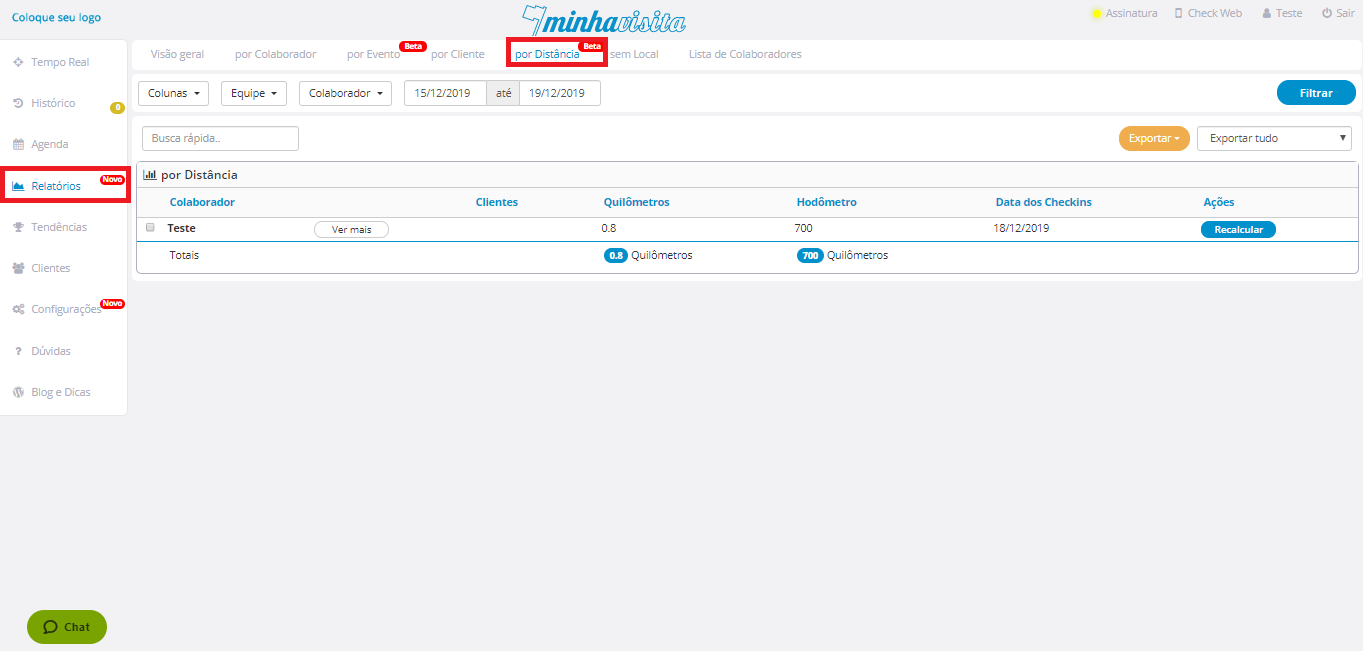
Task: Open the Exportar tudo select box
Action: [x=1273, y=139]
